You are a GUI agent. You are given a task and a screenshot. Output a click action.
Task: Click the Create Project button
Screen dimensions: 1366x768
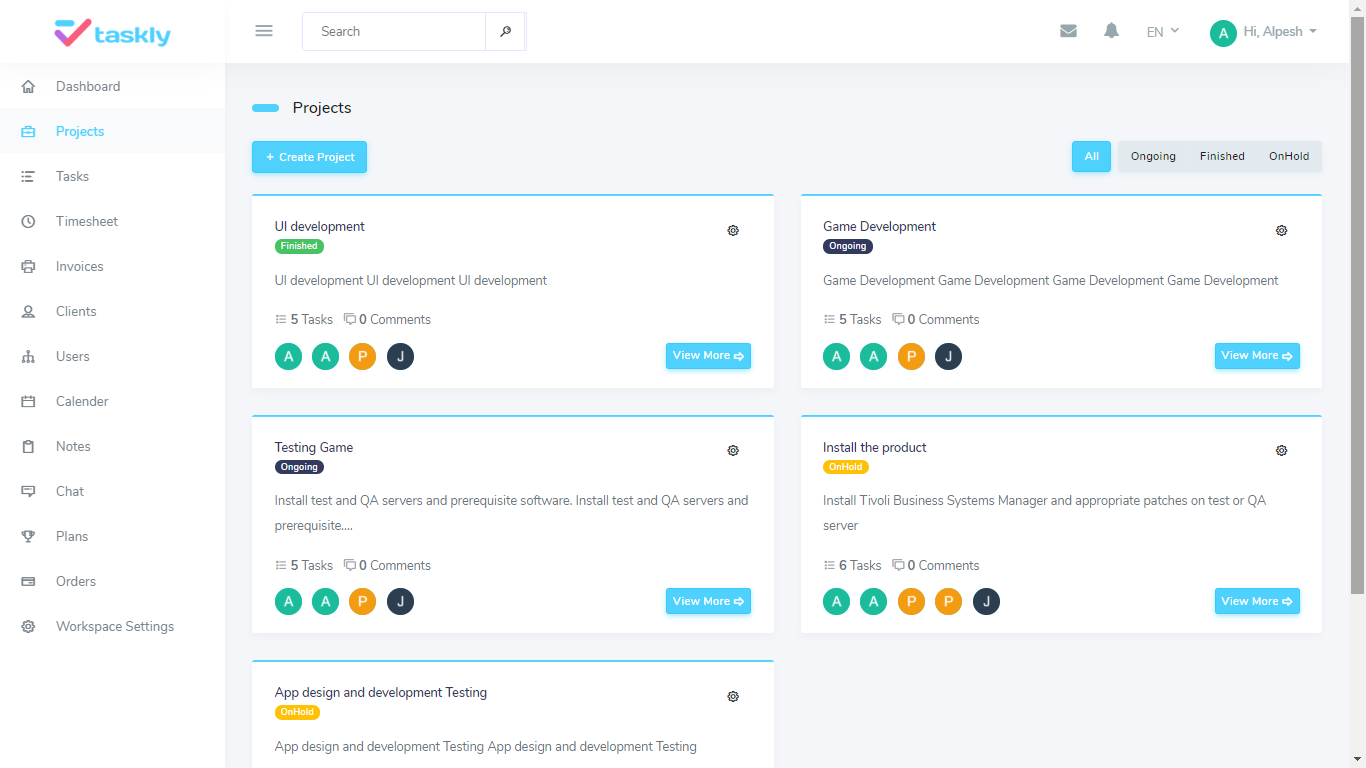(309, 157)
